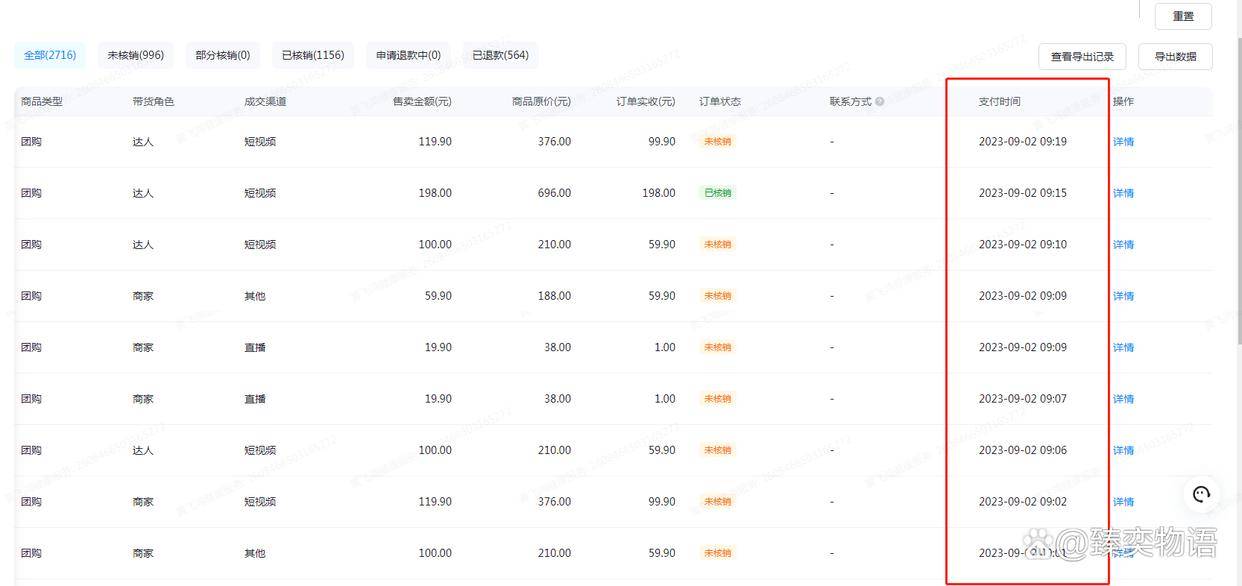1242x586 pixels.
Task: Click the 短视频 channel cell in first row
Action: tap(258, 141)
